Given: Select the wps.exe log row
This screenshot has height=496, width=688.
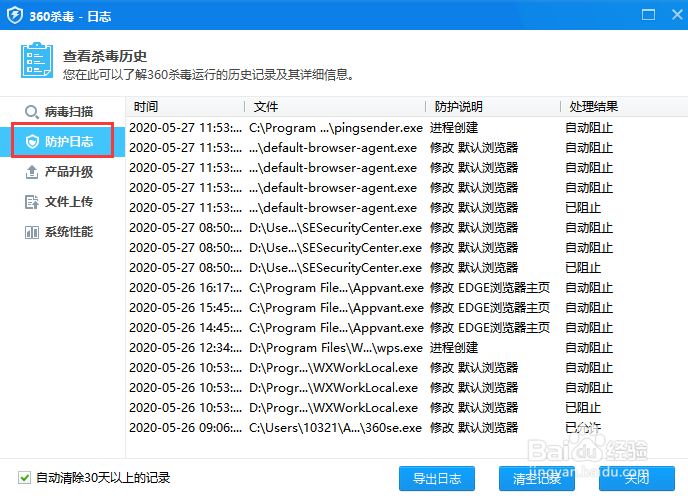Looking at the screenshot, I should (x=407, y=348).
